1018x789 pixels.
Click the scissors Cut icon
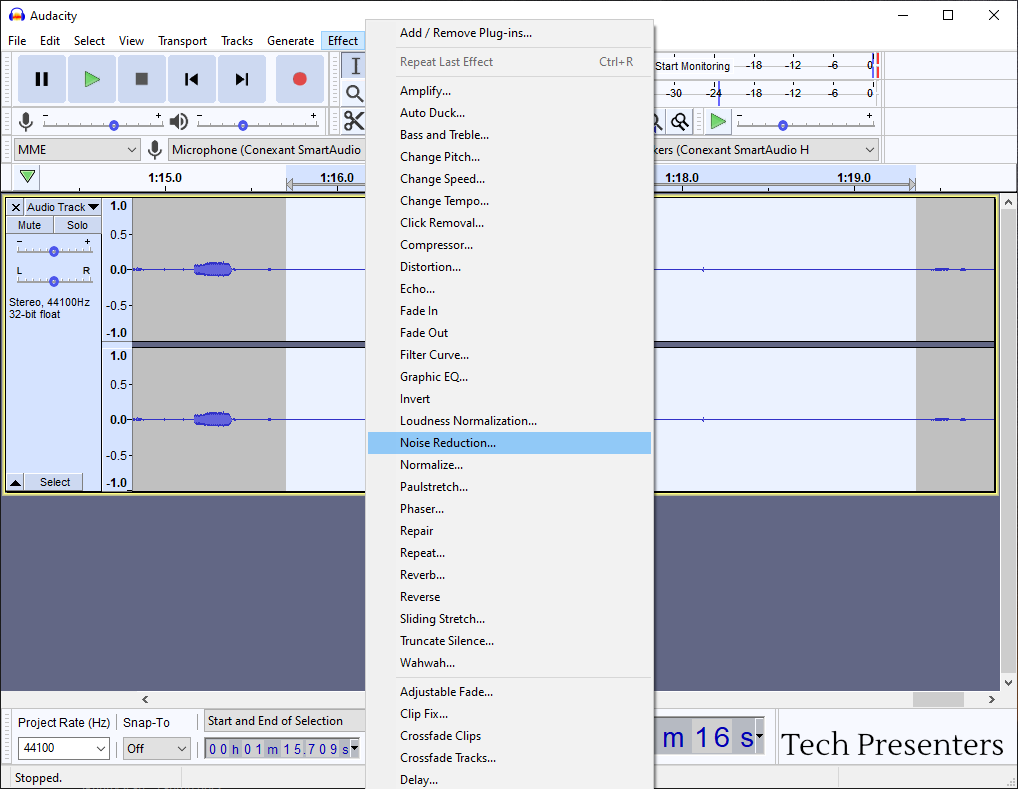click(354, 121)
